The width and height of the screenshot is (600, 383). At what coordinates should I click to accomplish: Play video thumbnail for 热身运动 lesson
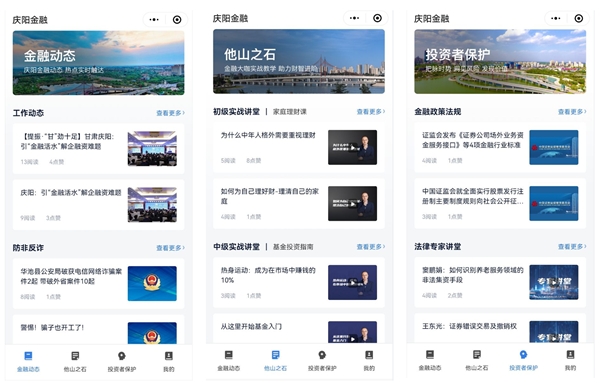point(352,282)
